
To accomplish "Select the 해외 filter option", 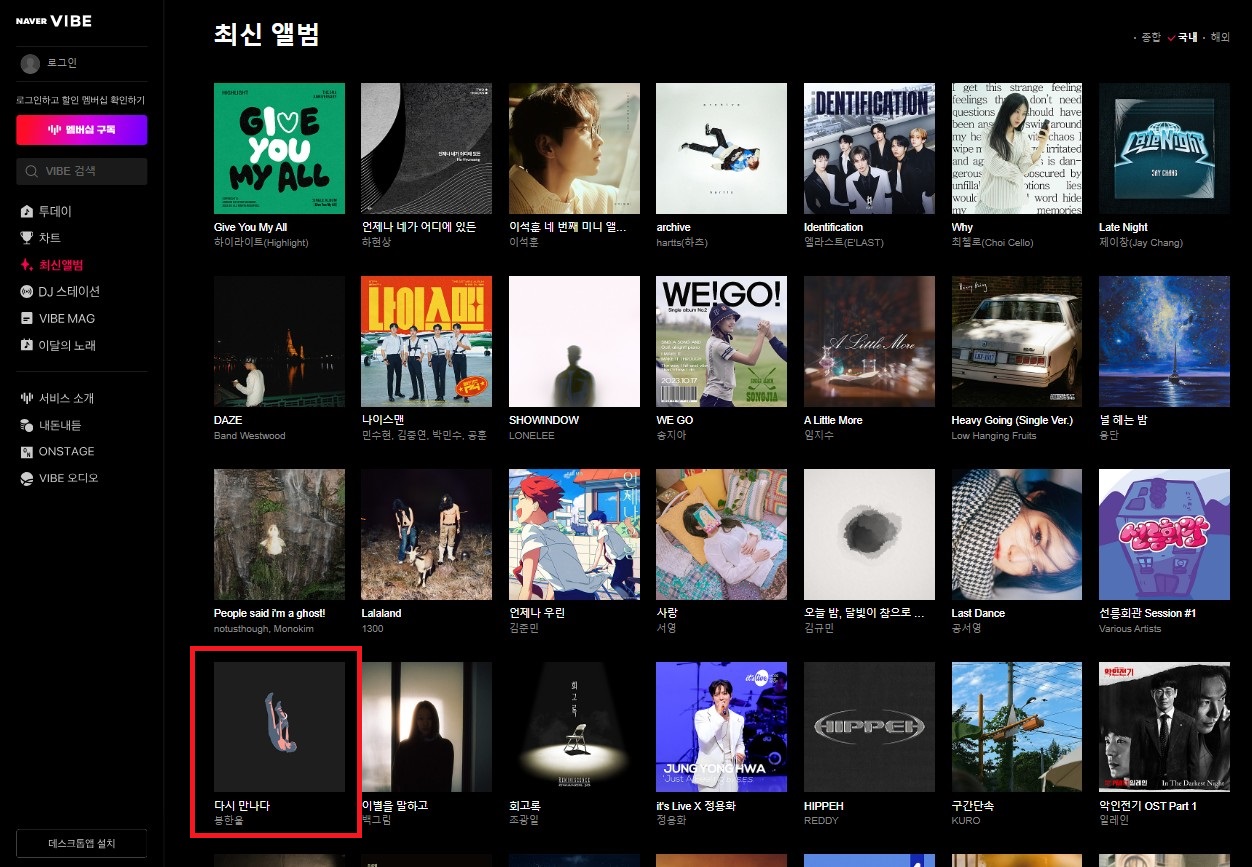I will click(x=1220, y=37).
